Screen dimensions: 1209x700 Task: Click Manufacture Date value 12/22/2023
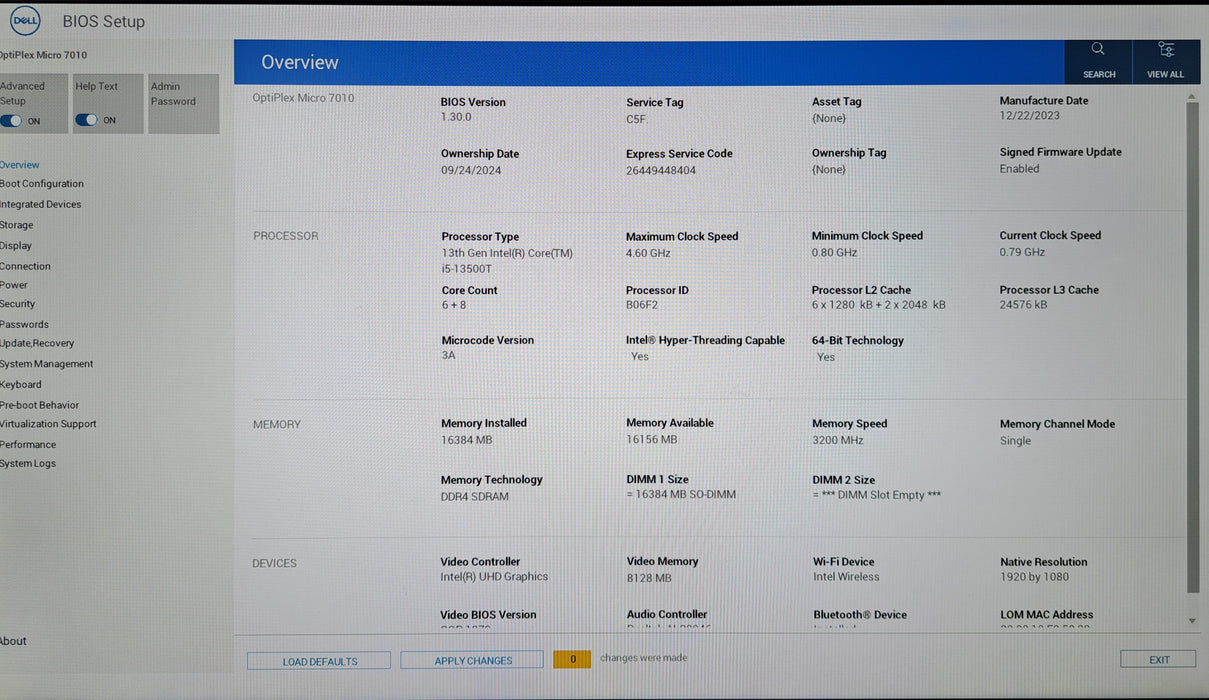coord(1030,116)
